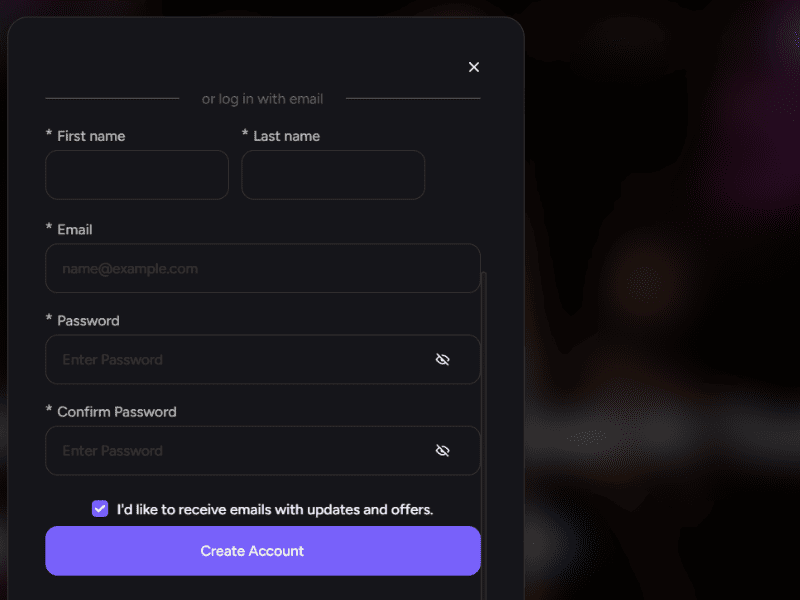This screenshot has height=600, width=800.
Task: Click the "First name" field label
Action: 91,136
